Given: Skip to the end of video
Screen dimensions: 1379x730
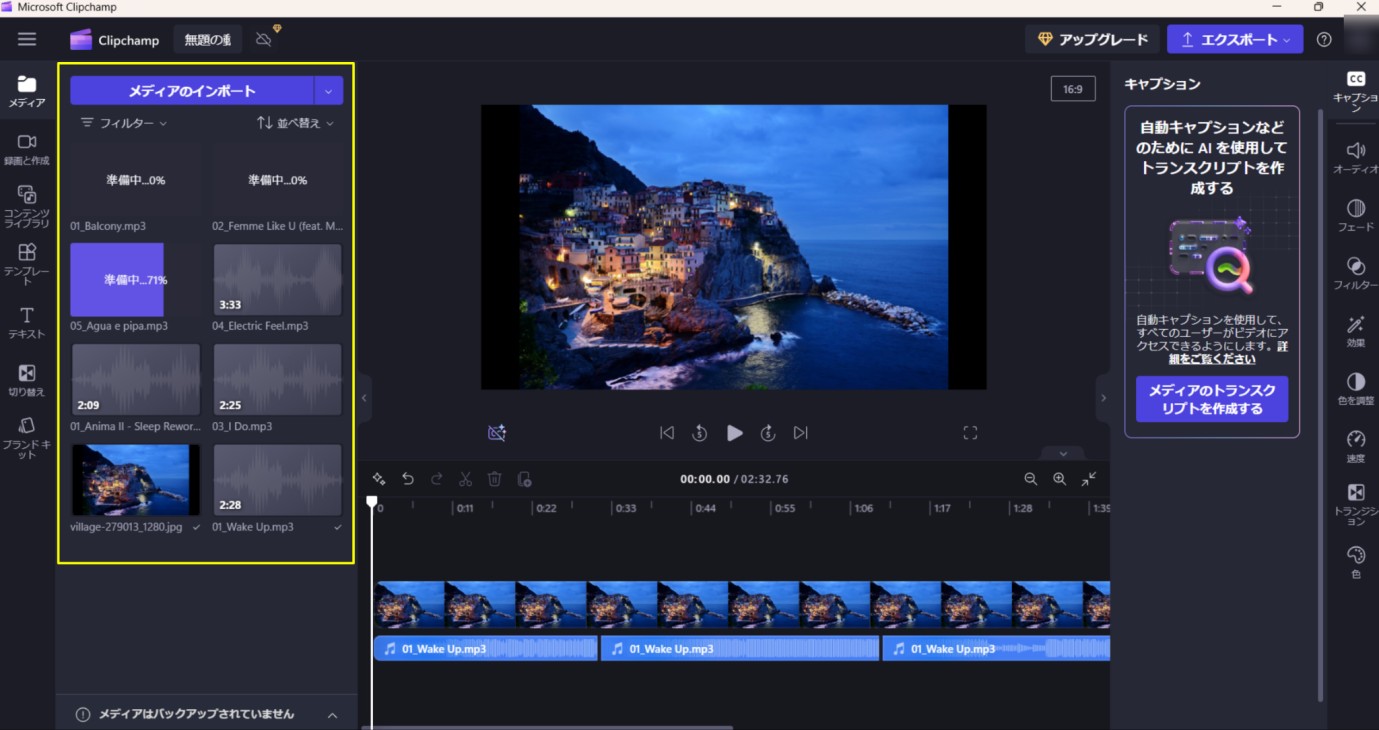Looking at the screenshot, I should (x=801, y=433).
